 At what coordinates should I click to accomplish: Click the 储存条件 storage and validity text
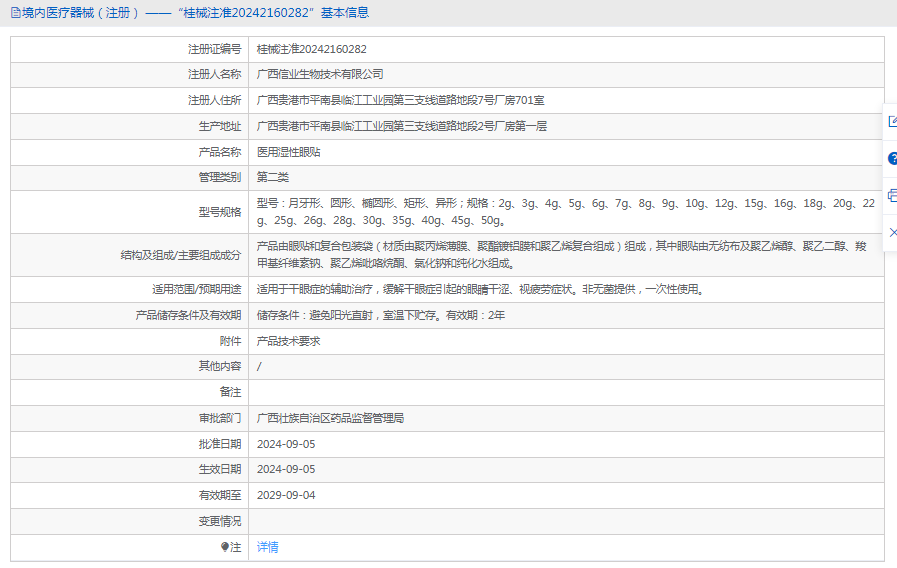pyautogui.click(x=380, y=315)
